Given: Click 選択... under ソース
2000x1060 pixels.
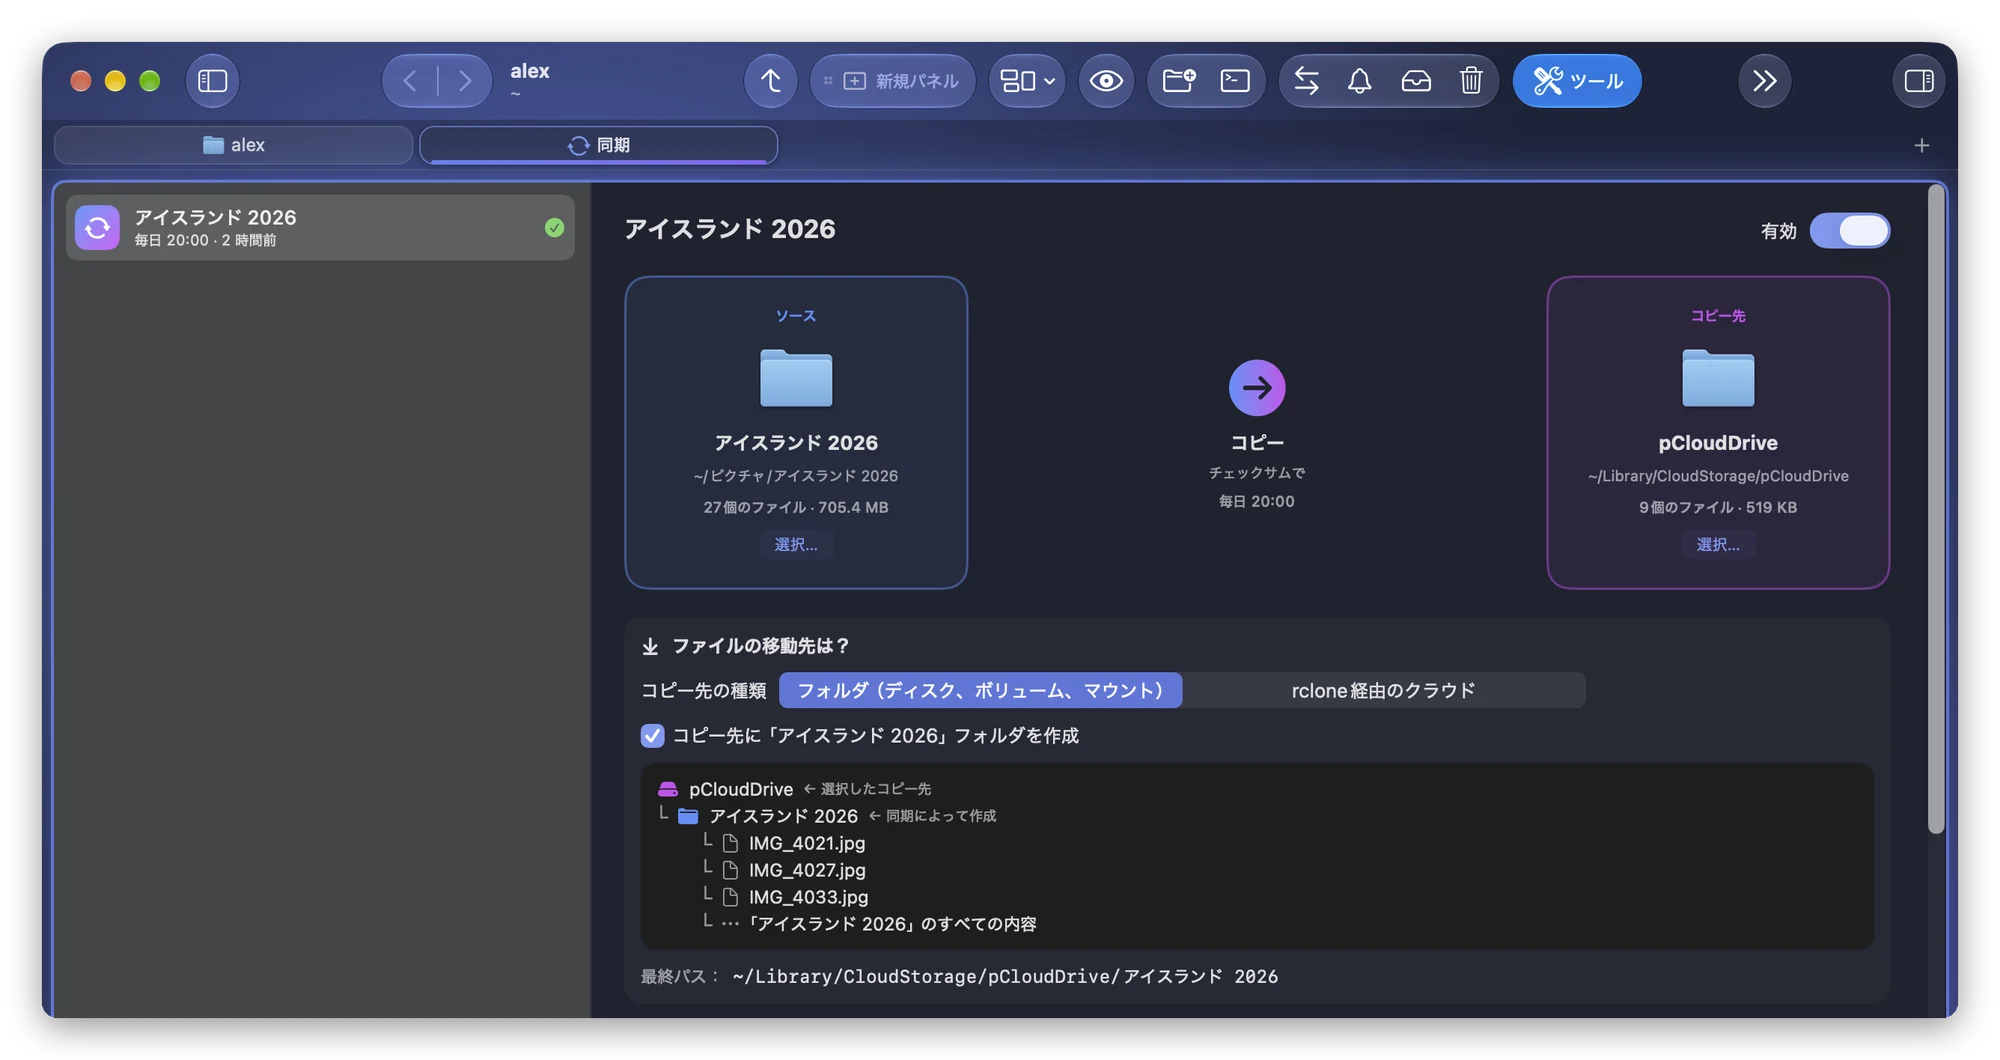Looking at the screenshot, I should pyautogui.click(x=796, y=545).
